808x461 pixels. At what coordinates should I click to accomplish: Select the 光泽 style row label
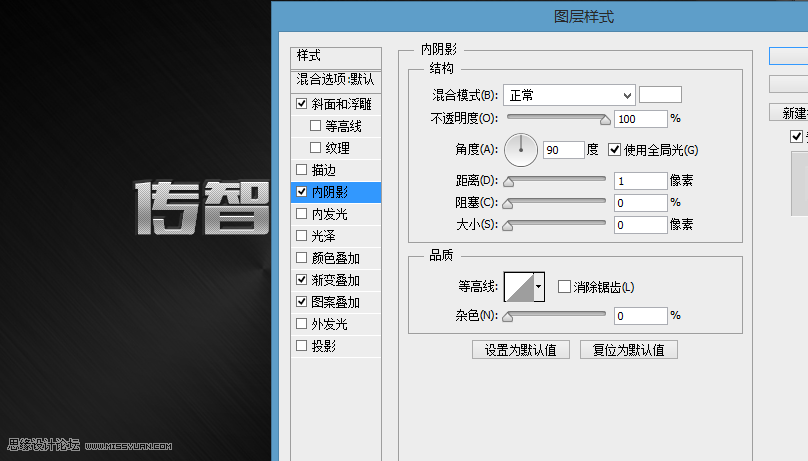tap(324, 236)
